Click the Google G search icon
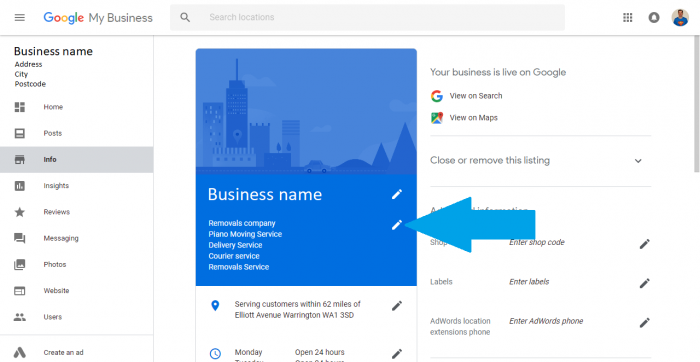Viewport: 700px width, 362px height. click(437, 96)
